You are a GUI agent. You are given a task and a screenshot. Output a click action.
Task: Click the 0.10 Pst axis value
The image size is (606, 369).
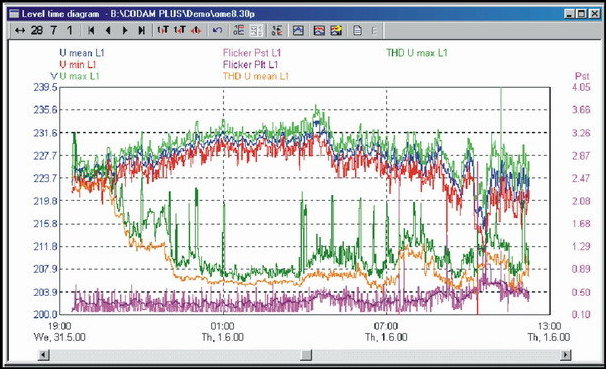581,315
